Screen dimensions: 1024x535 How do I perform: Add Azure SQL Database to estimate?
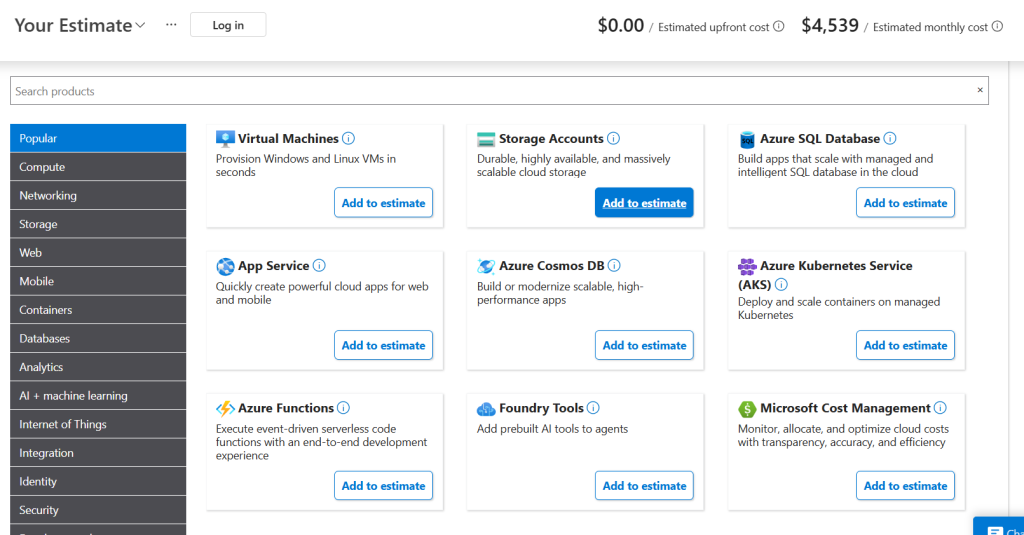[905, 203]
